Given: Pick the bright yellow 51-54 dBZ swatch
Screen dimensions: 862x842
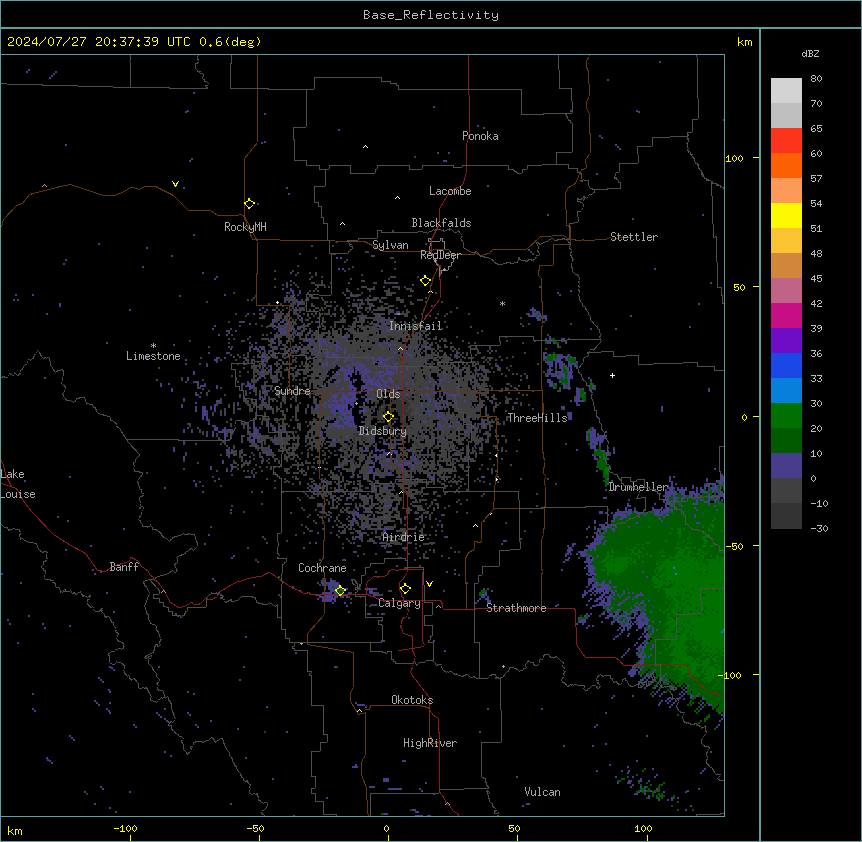Looking at the screenshot, I should (786, 215).
